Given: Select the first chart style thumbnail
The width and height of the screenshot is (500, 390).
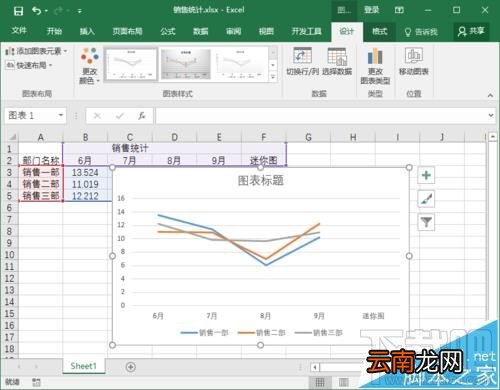Looking at the screenshot, I should click(x=131, y=64).
